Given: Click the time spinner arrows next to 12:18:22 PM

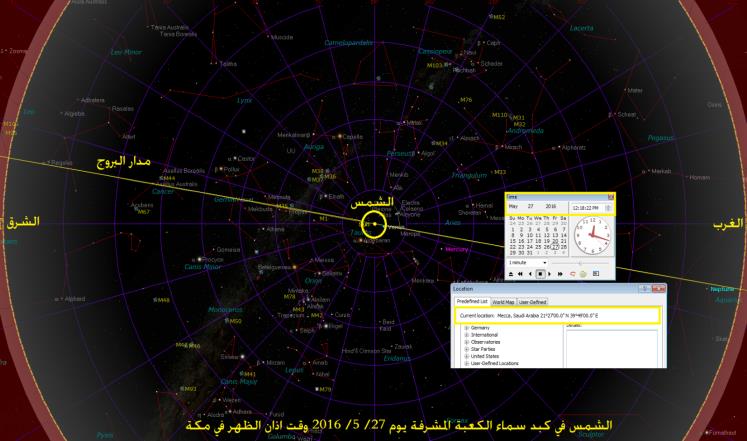Looking at the screenshot, I should coord(608,208).
